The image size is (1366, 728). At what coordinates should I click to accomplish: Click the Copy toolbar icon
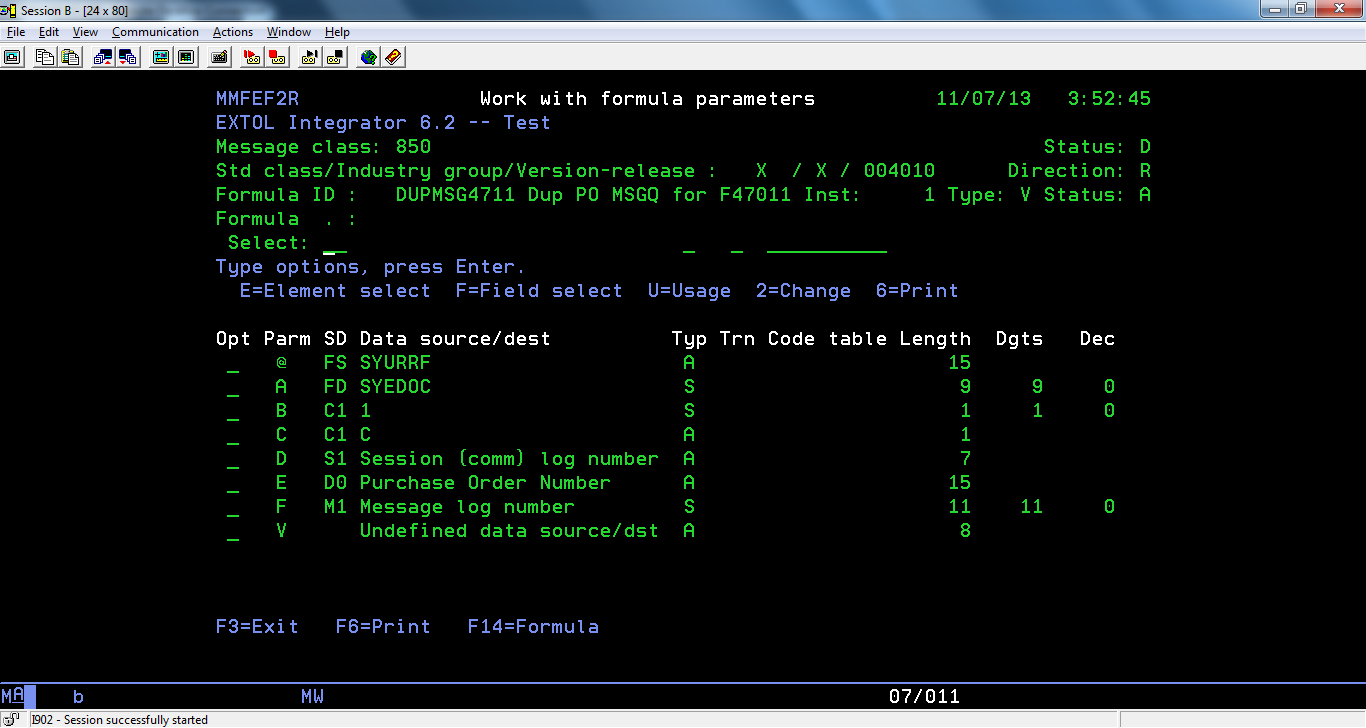[x=44, y=57]
